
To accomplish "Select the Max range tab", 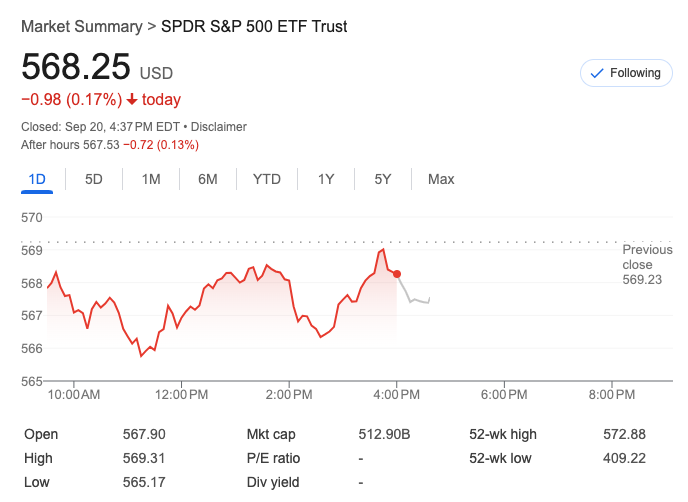I will 441,179.
